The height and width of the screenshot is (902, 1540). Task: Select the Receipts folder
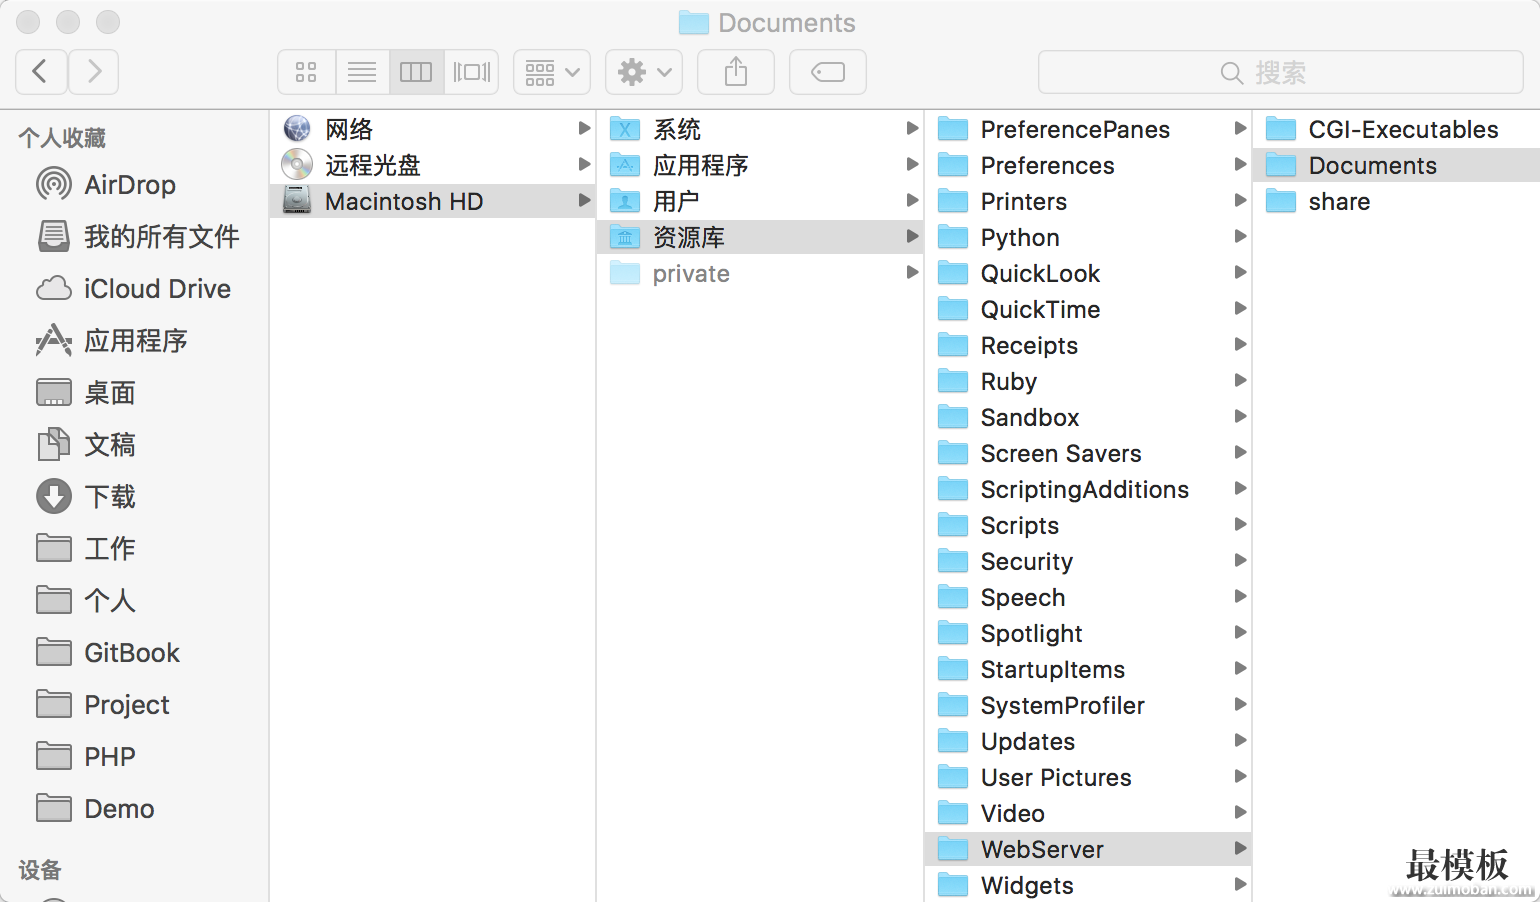(x=1089, y=345)
